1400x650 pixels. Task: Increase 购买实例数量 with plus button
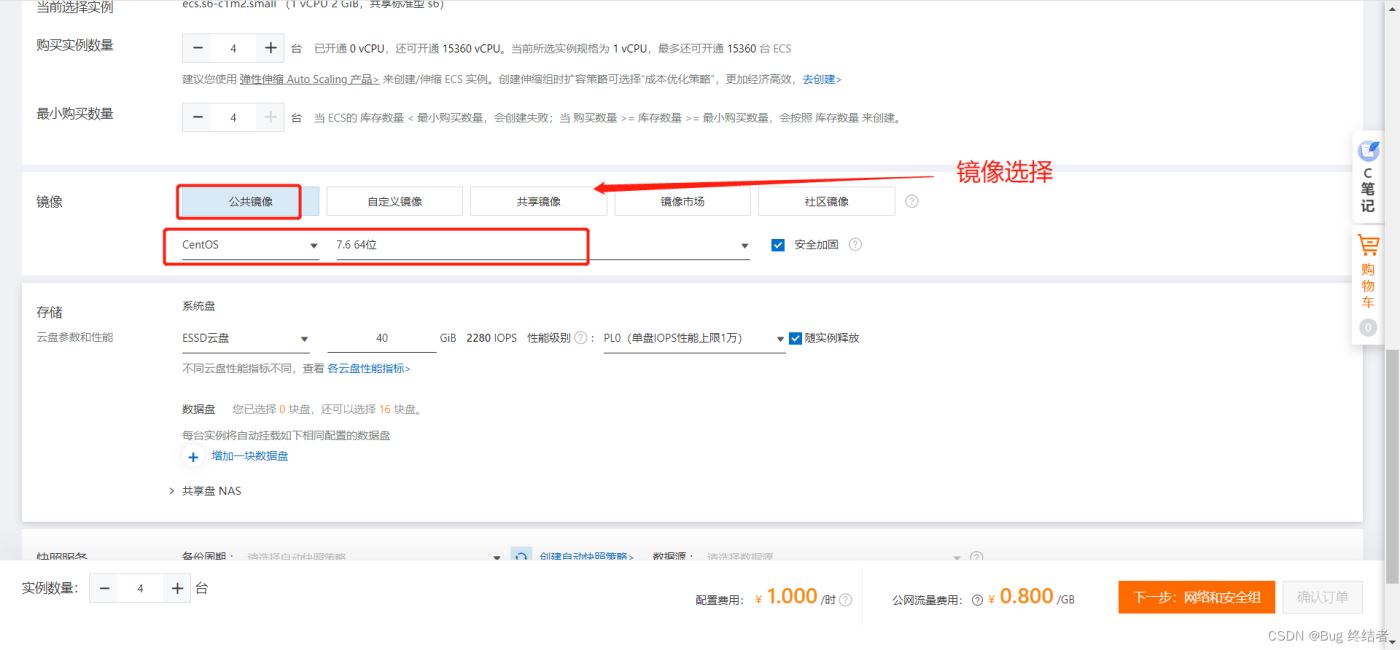[x=270, y=48]
